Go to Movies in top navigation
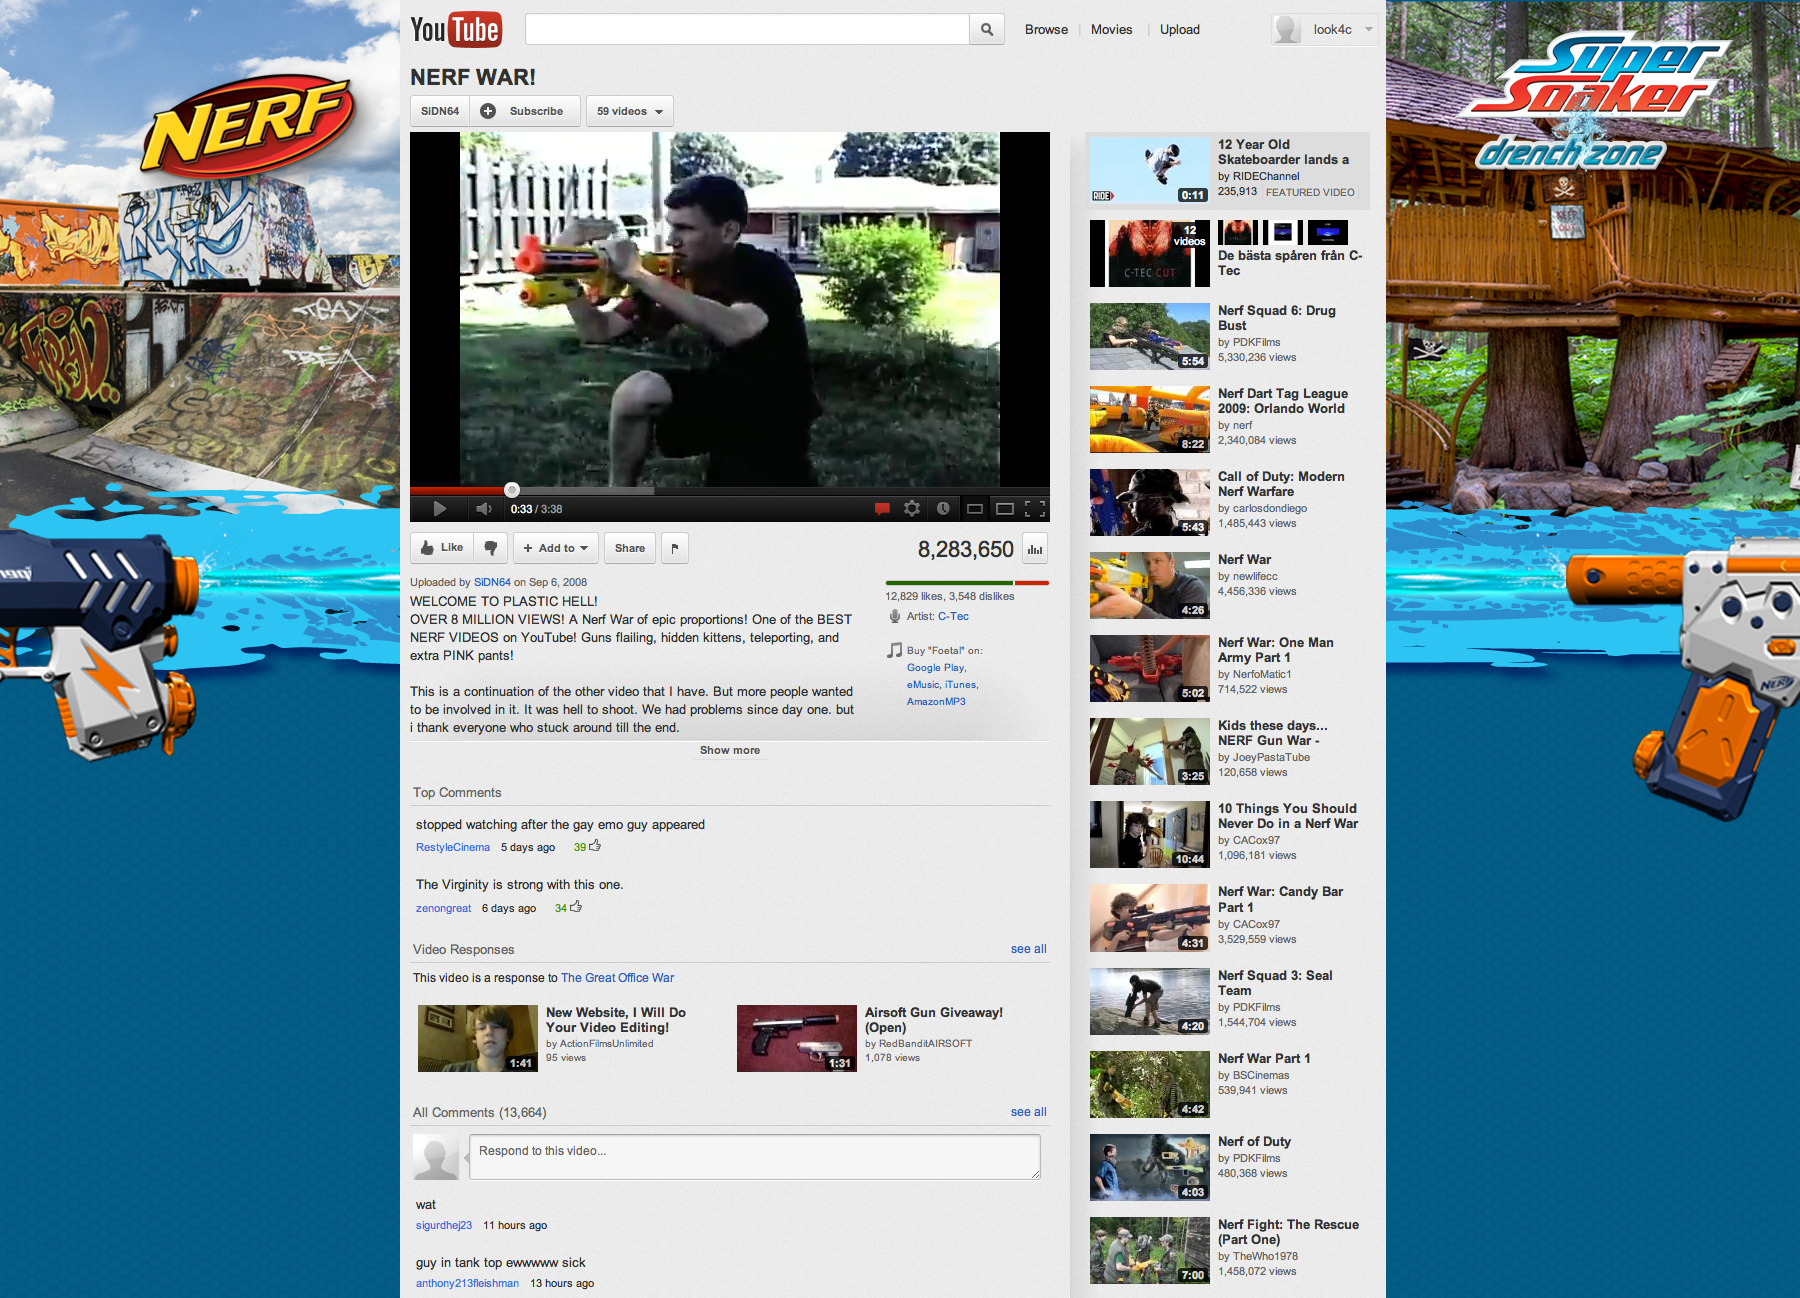 tap(1111, 30)
